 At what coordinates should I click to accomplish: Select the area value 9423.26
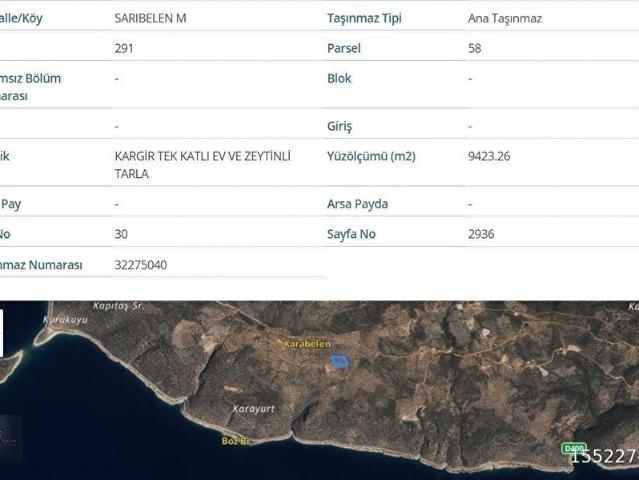click(x=489, y=156)
